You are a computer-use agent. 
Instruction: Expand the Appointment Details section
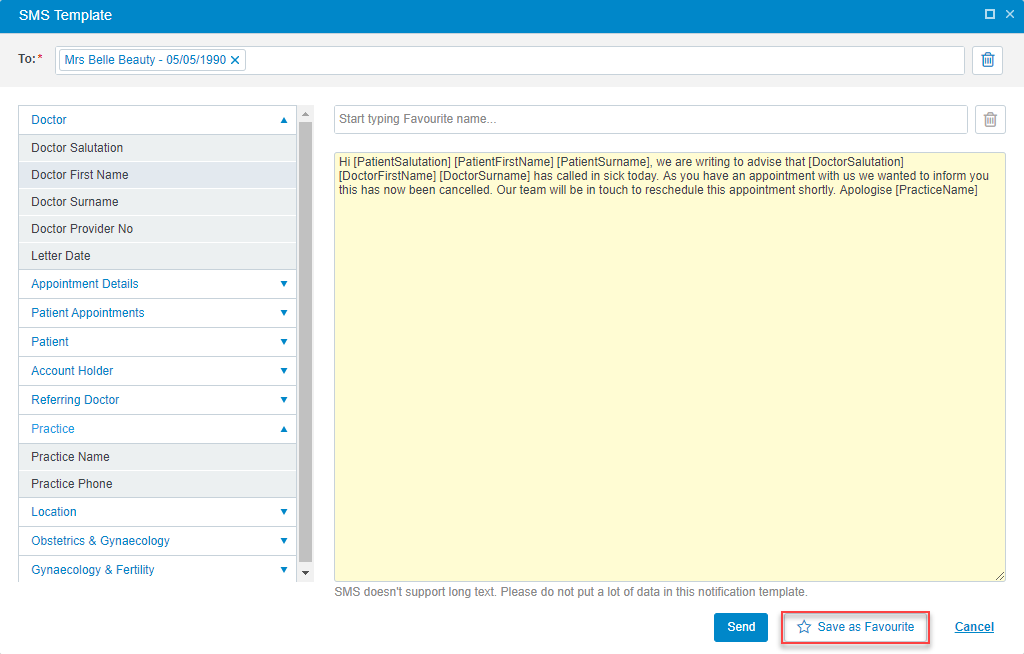157,284
